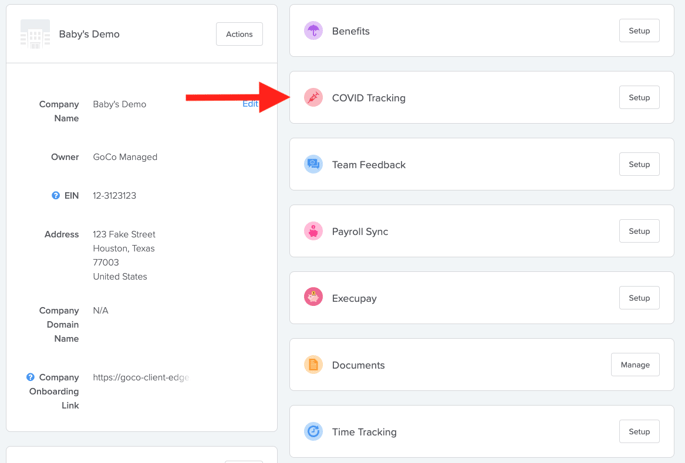Click the goco-client-edge onboarding link
This screenshot has width=685, height=463.
click(141, 377)
